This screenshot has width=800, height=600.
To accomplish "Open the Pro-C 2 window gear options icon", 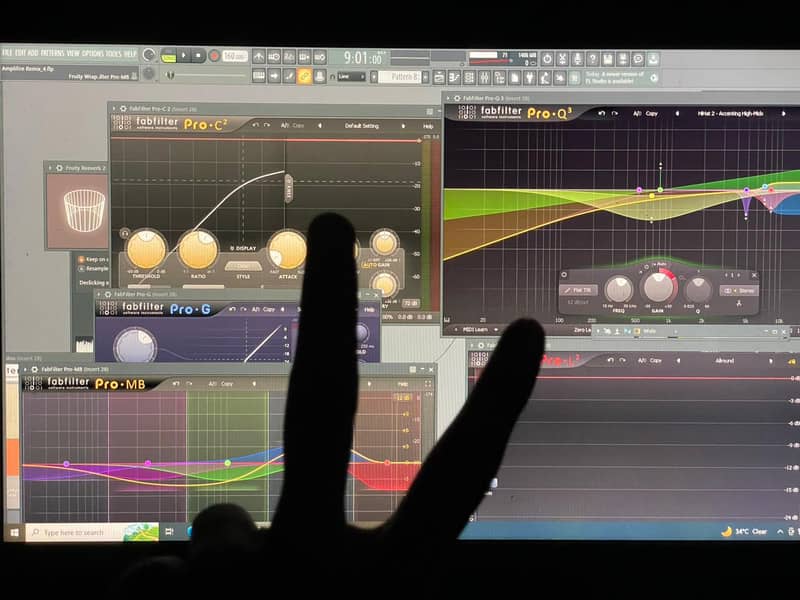I will tap(123, 109).
